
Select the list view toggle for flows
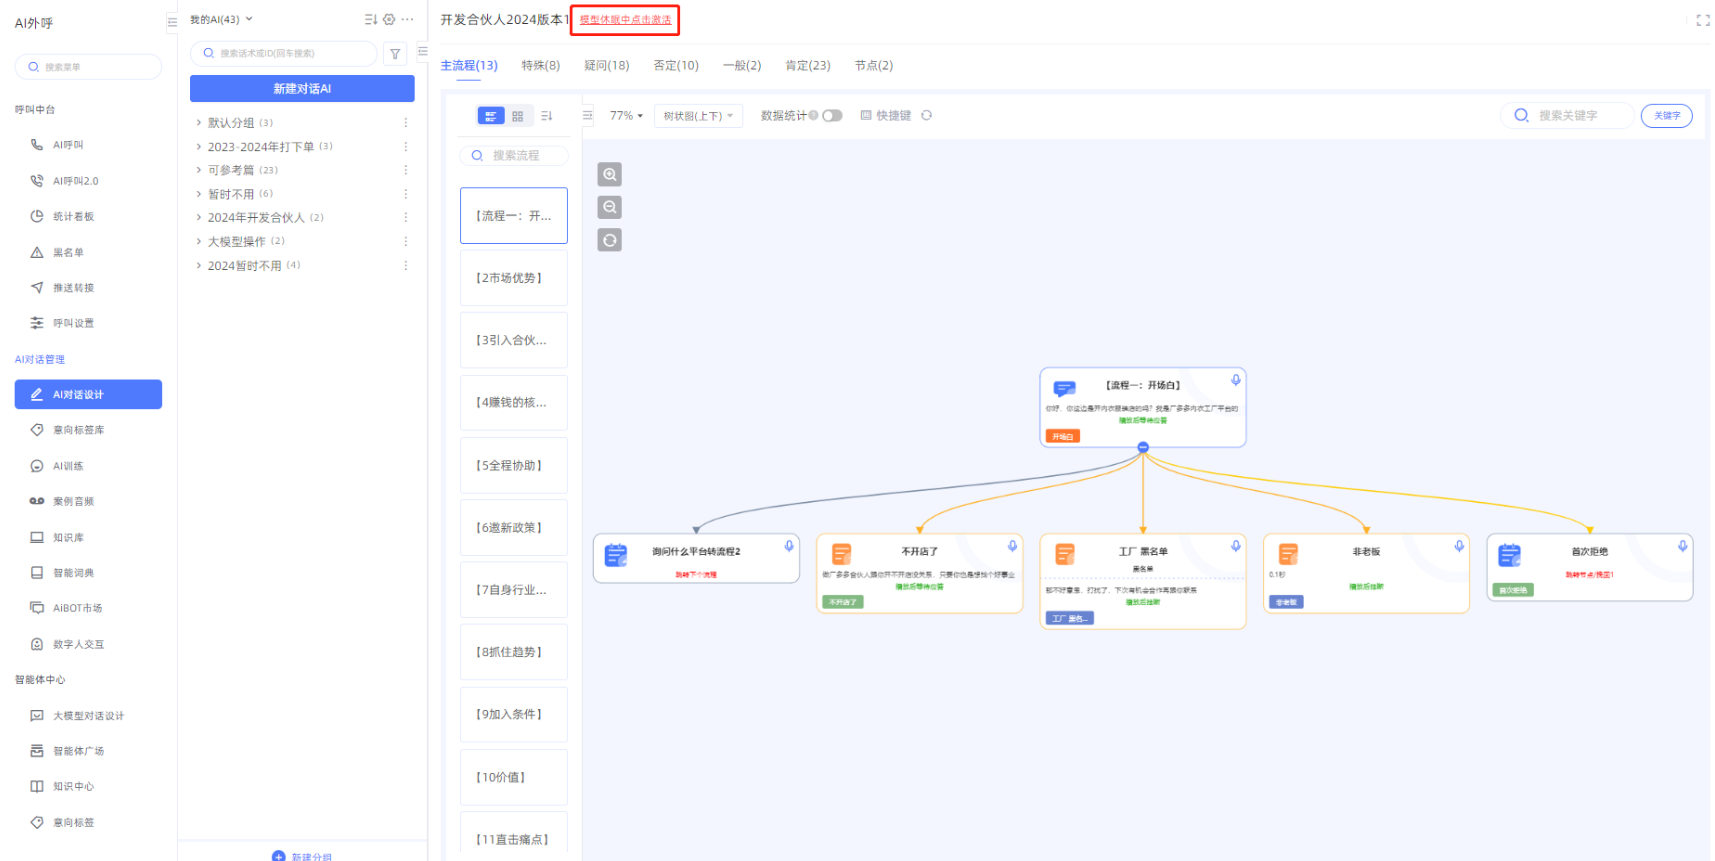(x=490, y=116)
